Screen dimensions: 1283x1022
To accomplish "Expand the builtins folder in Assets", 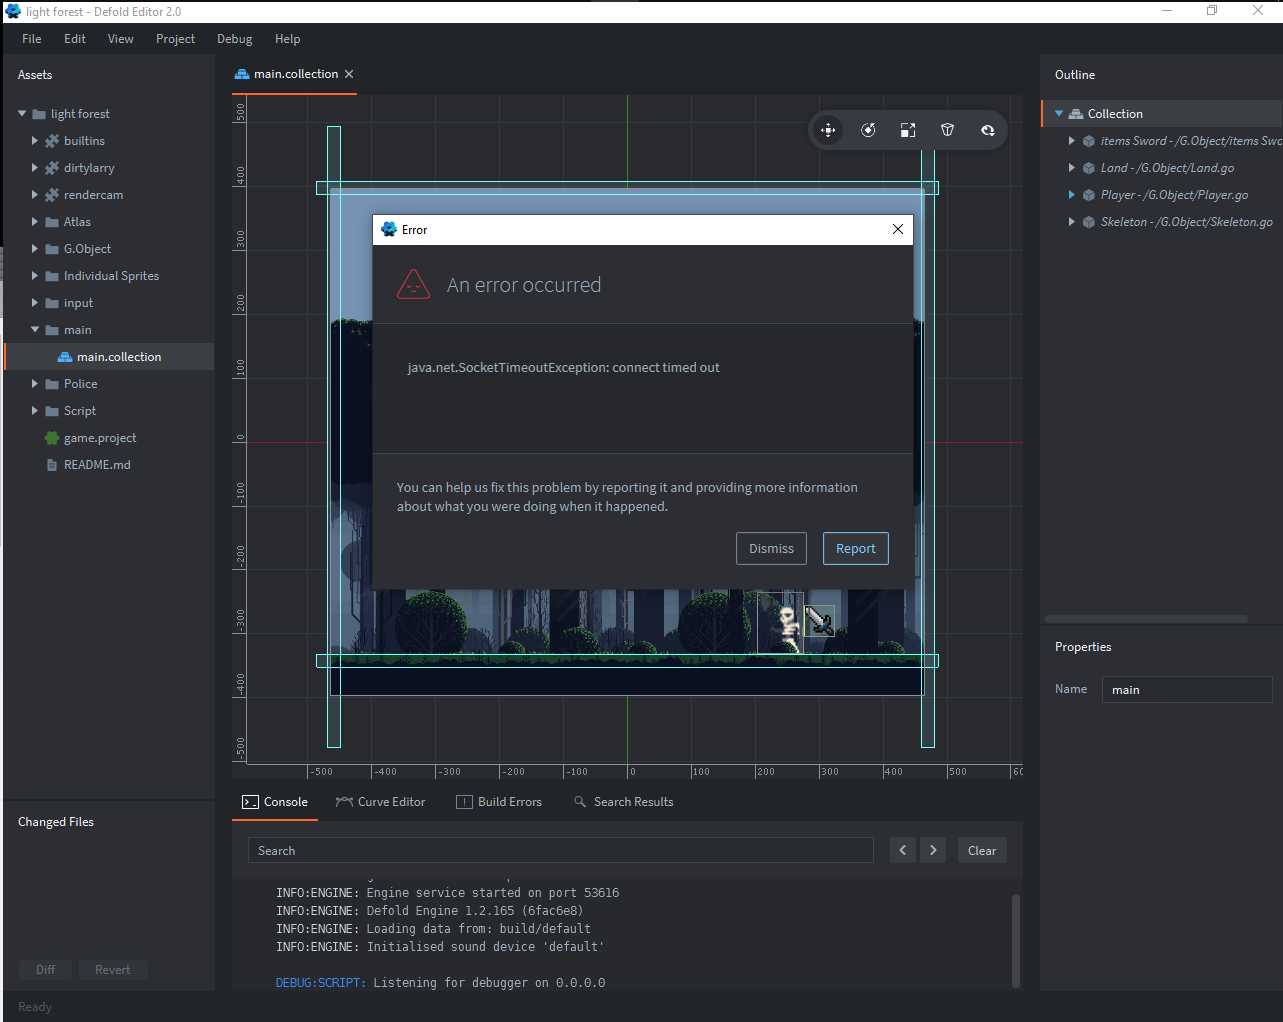I will (33, 140).
